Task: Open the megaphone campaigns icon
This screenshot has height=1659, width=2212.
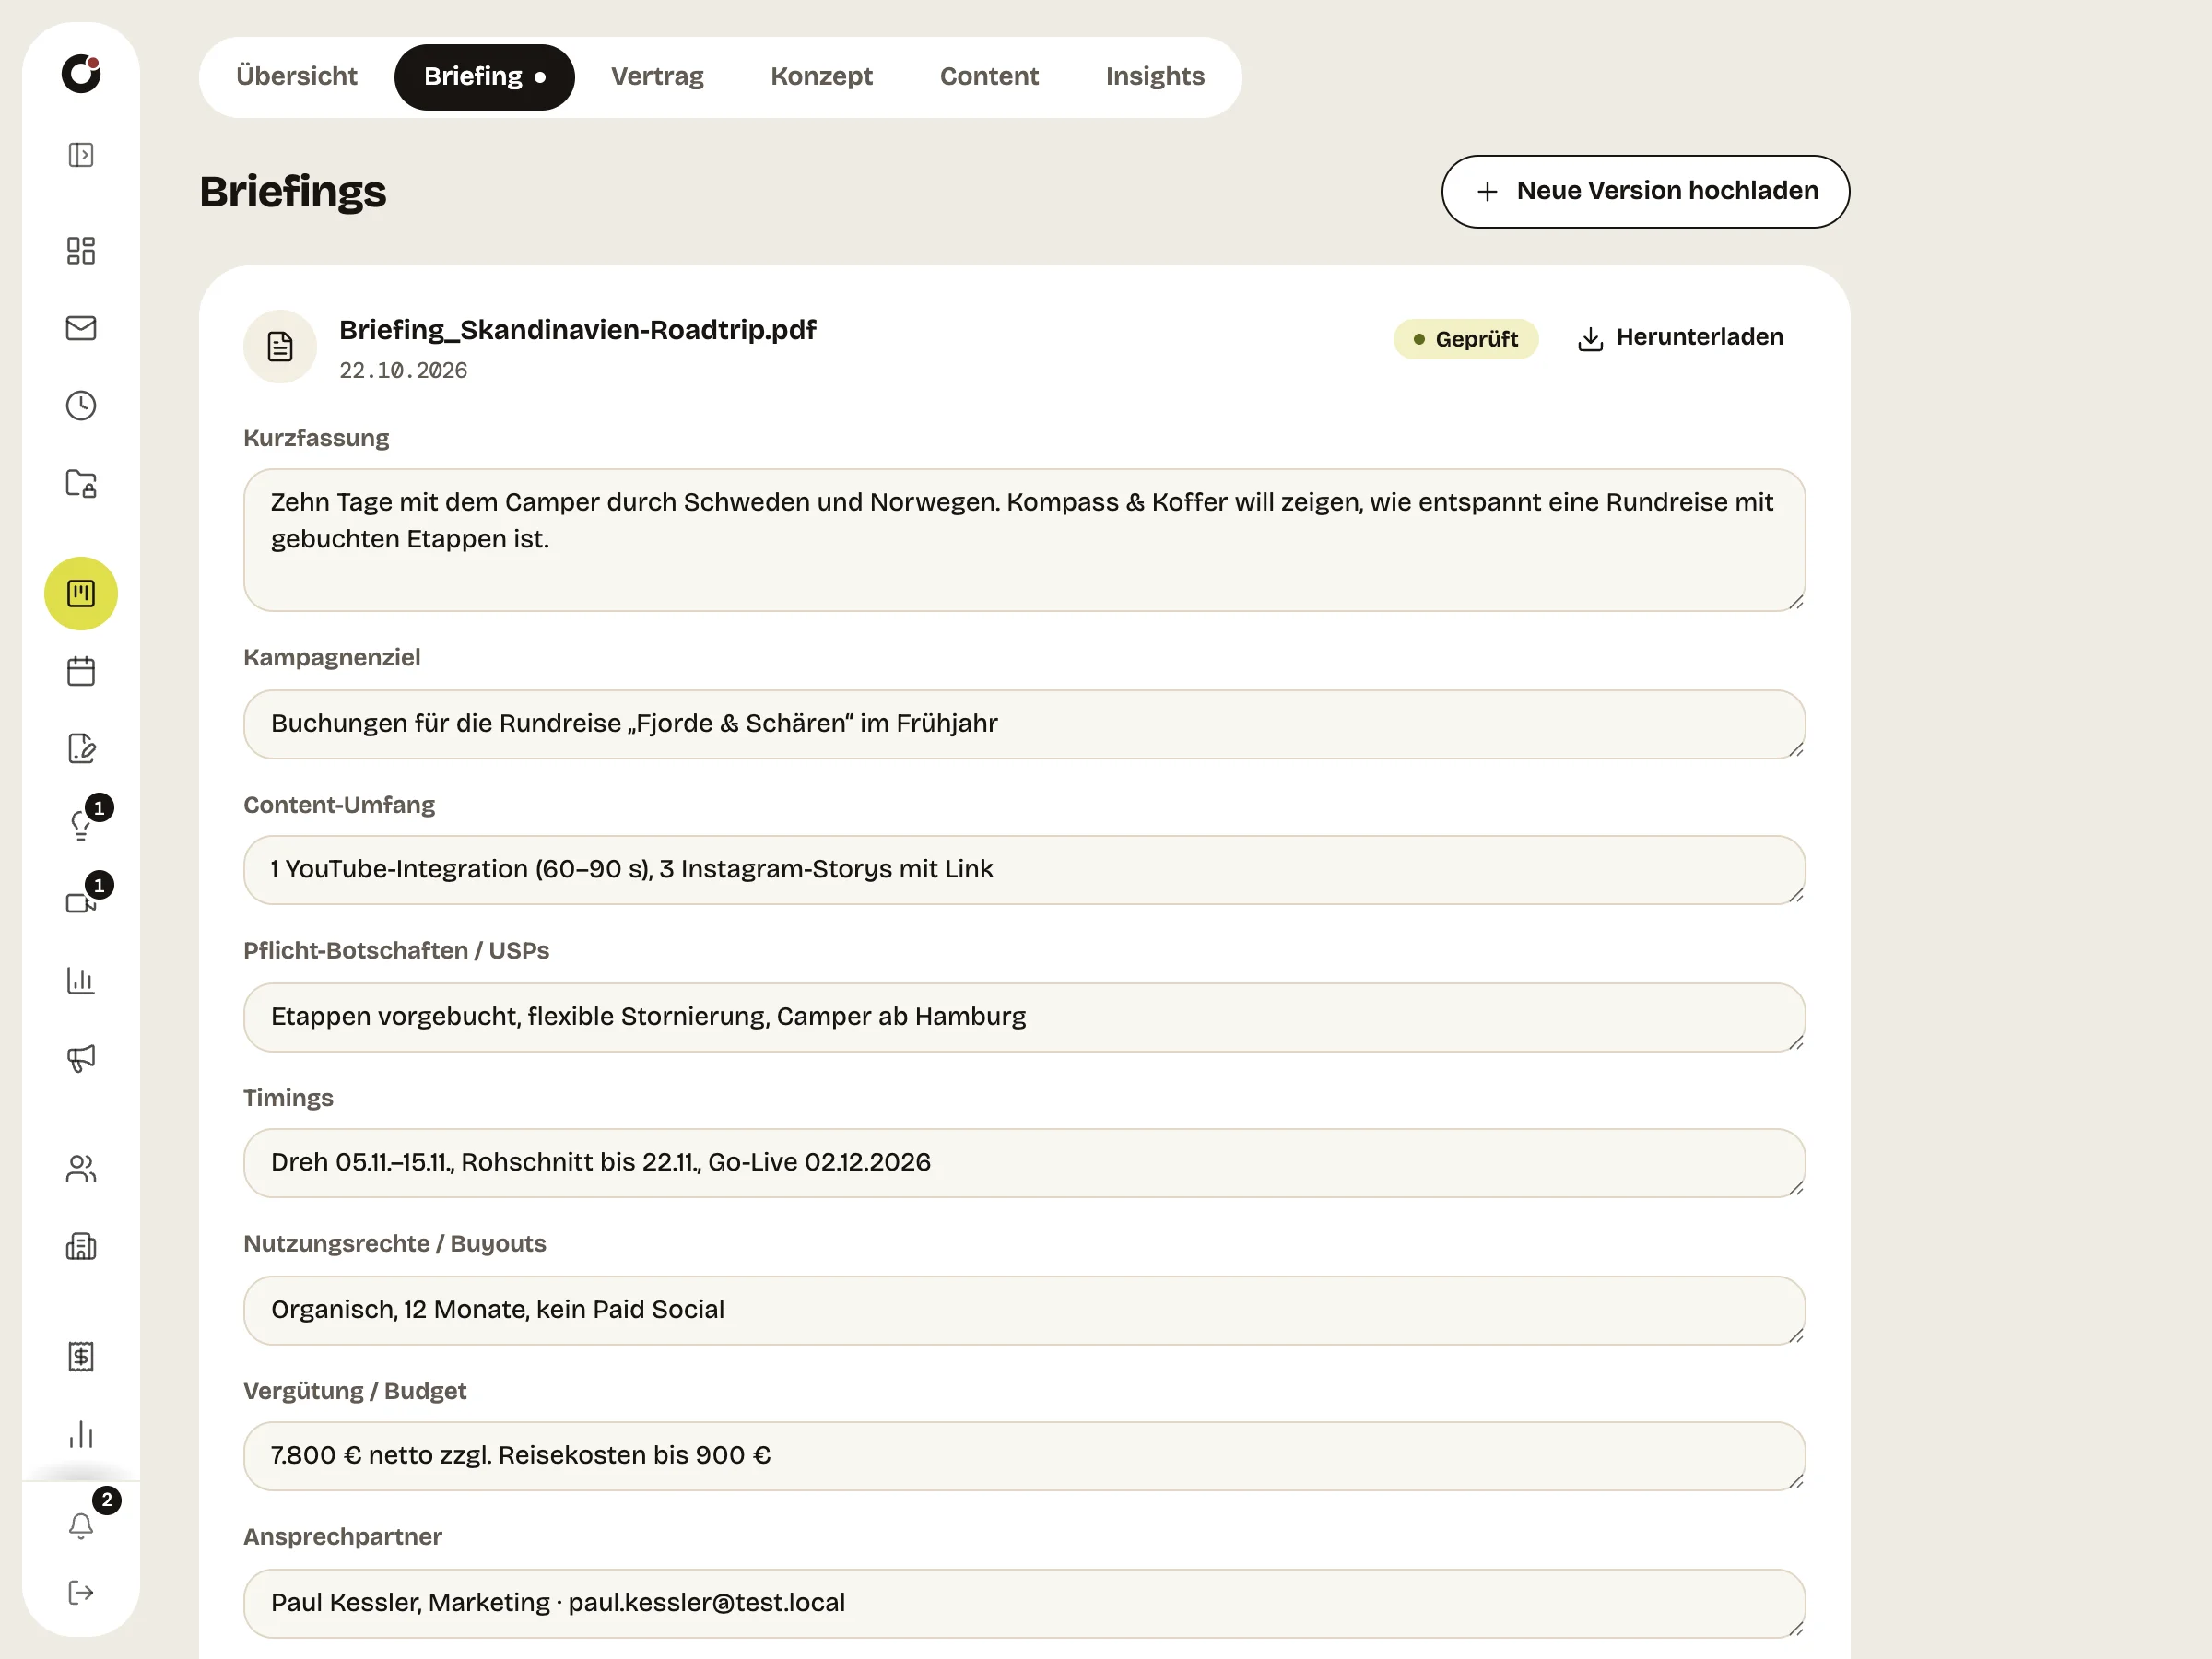Action: (x=81, y=1058)
